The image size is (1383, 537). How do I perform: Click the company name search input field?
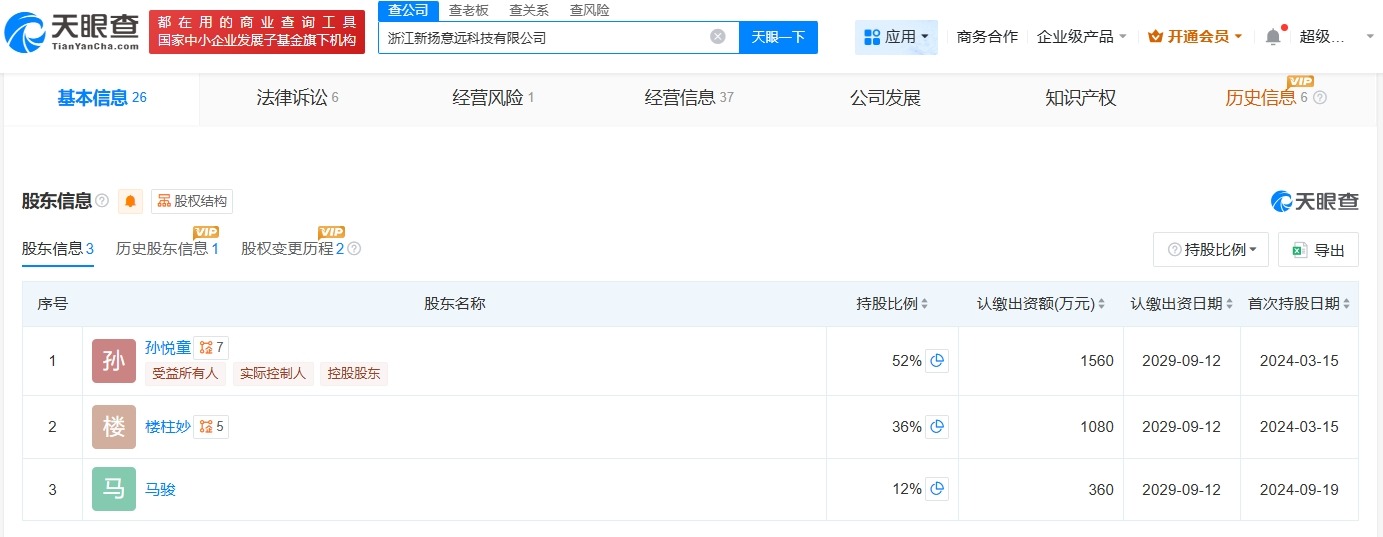pyautogui.click(x=545, y=37)
